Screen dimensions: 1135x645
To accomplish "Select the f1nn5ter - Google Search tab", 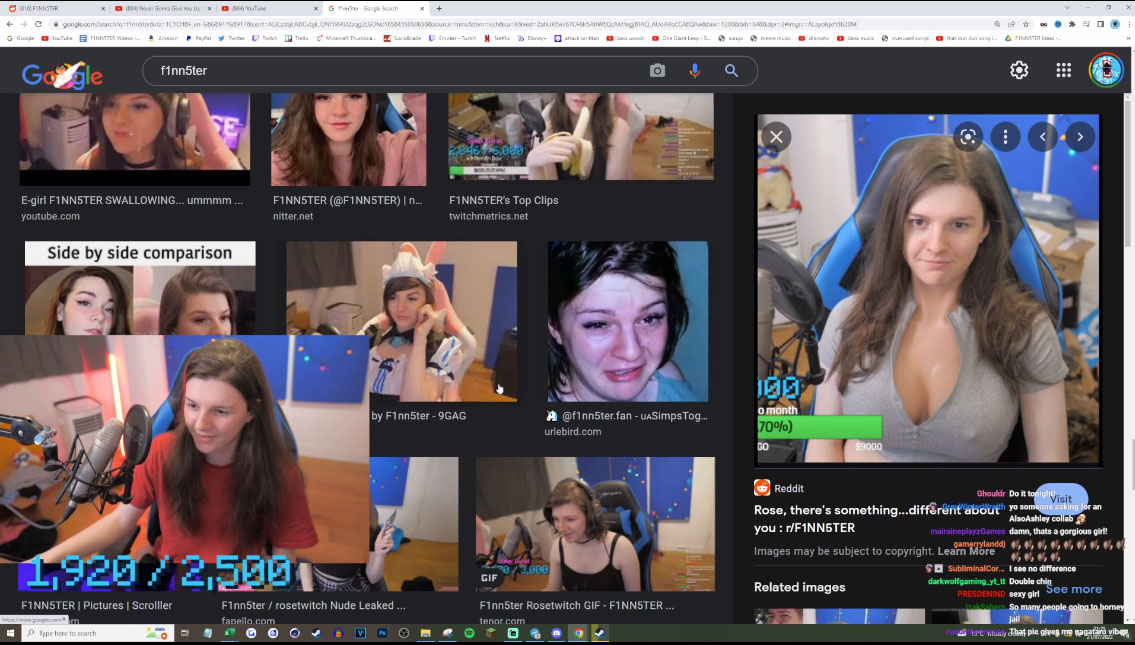I will (375, 9).
